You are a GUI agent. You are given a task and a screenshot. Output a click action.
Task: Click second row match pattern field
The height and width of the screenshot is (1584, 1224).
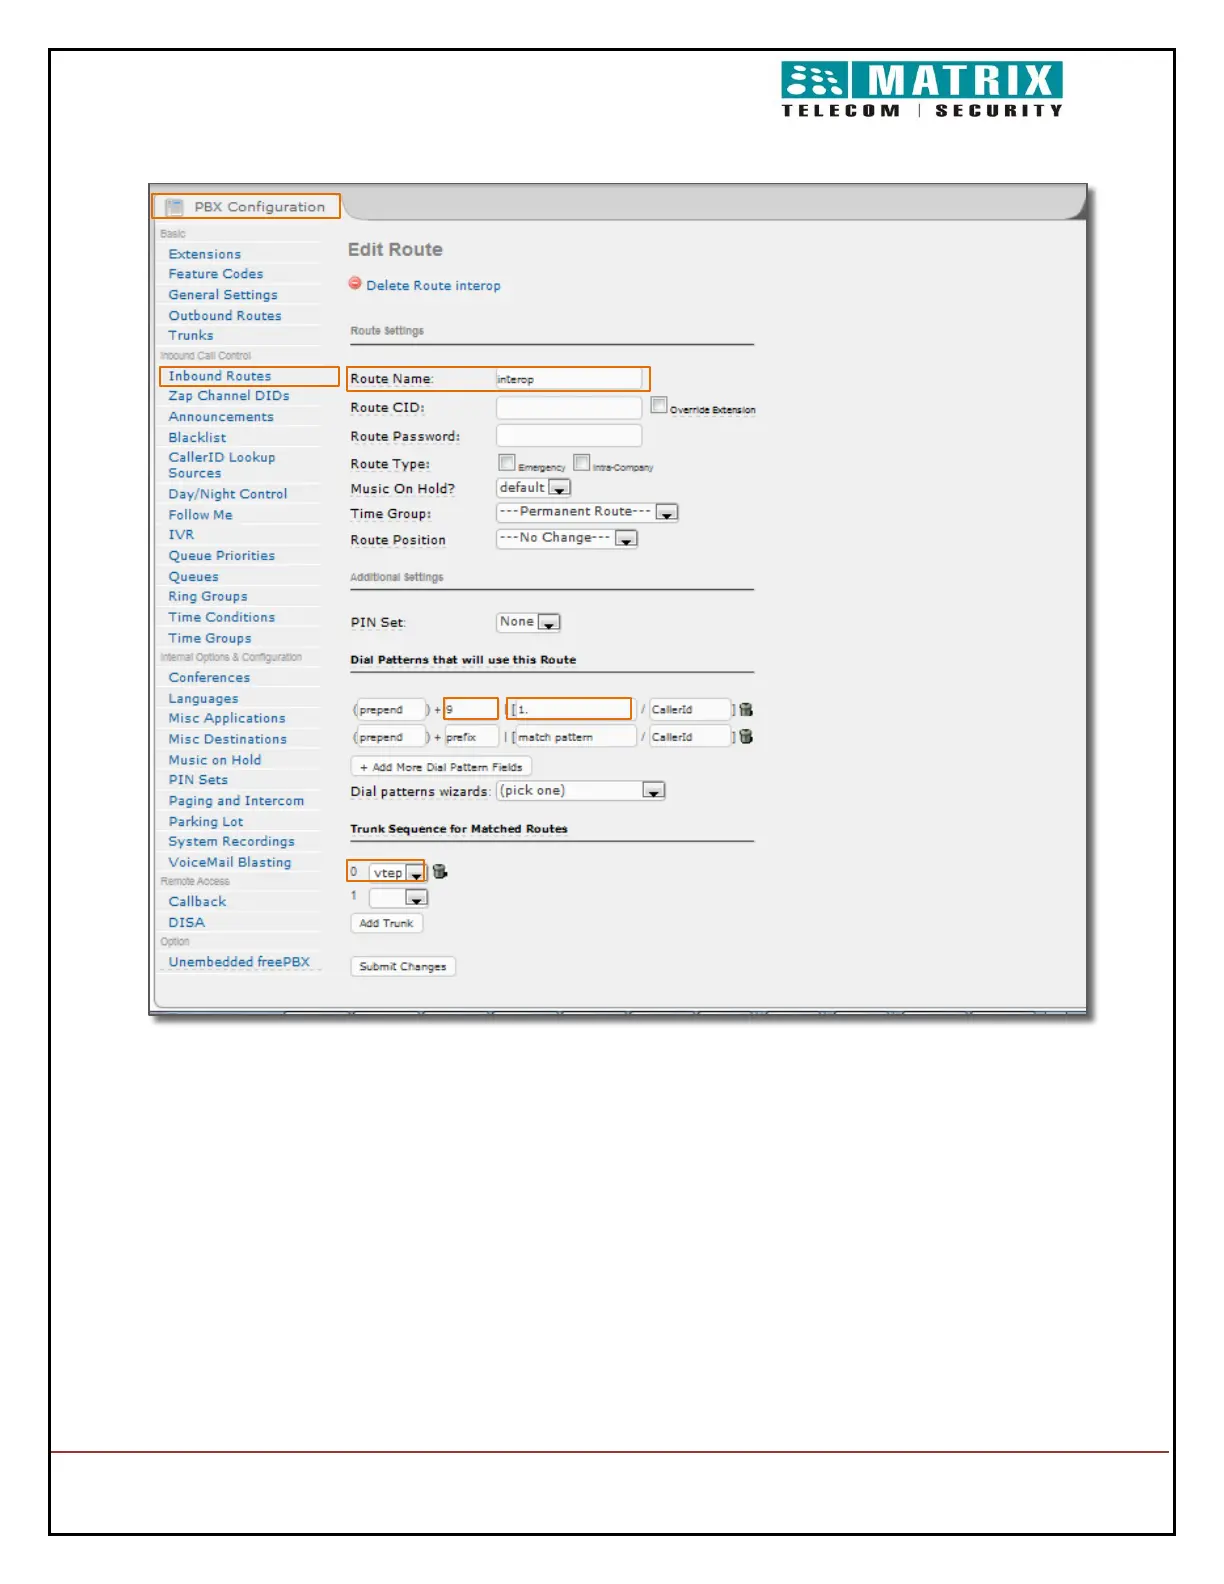pyautogui.click(x=575, y=737)
